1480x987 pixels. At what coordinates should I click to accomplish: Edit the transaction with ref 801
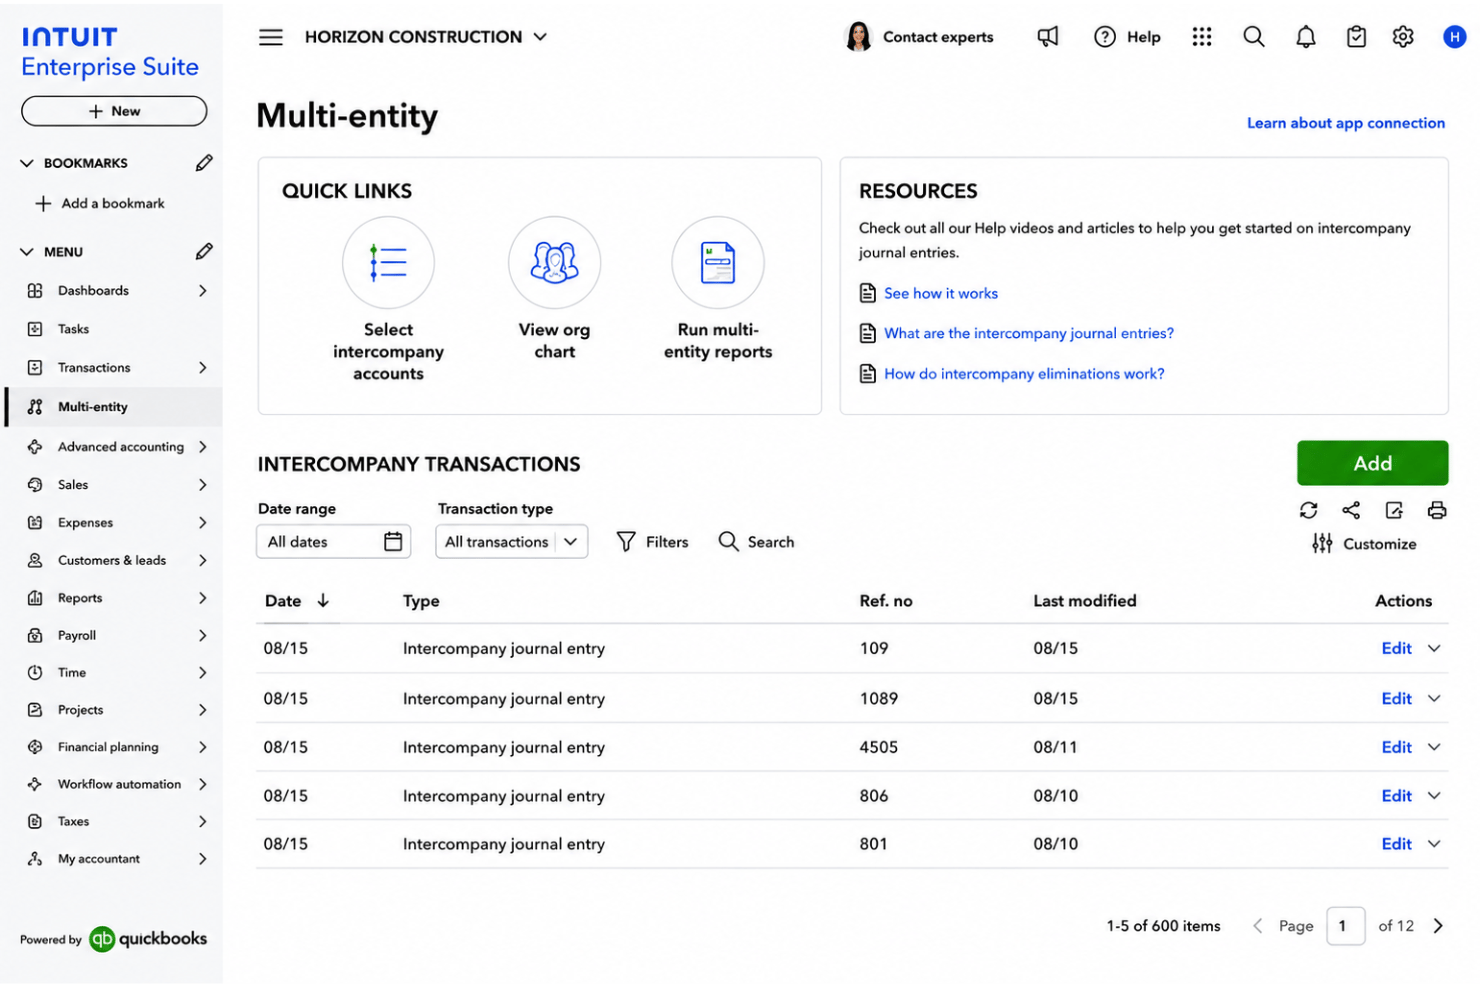pos(1396,844)
